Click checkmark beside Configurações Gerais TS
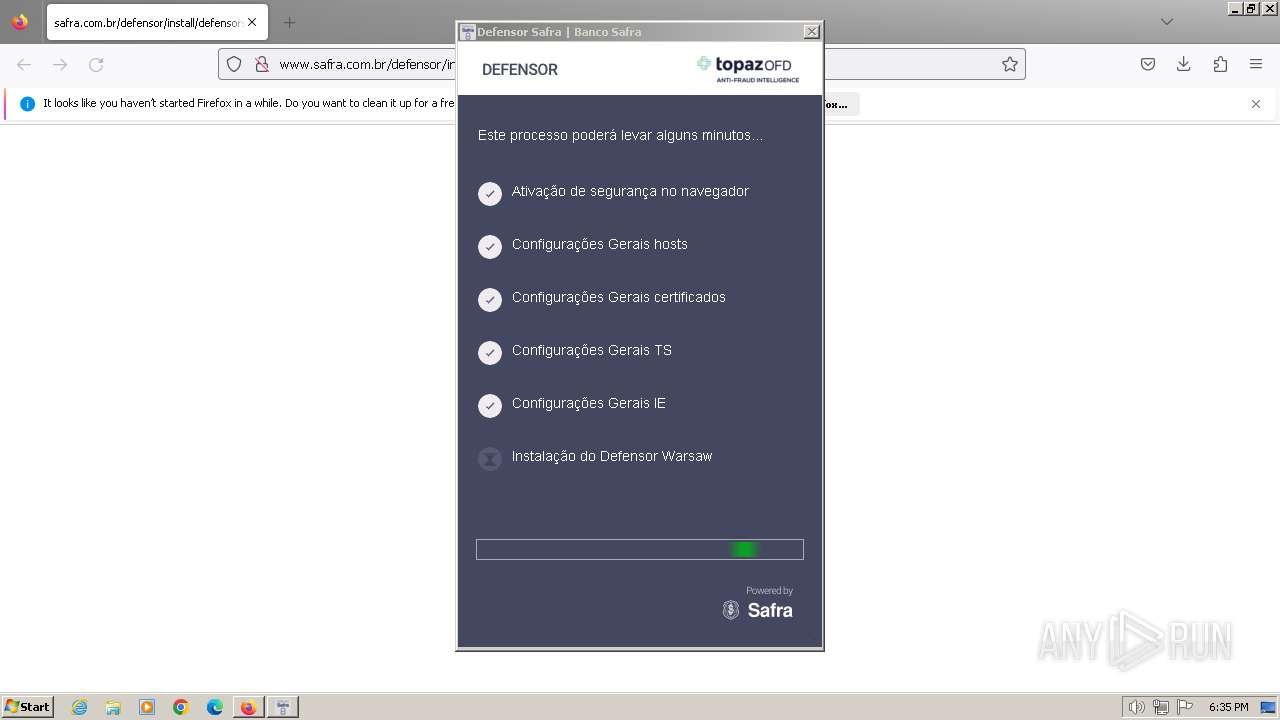 pyautogui.click(x=490, y=353)
